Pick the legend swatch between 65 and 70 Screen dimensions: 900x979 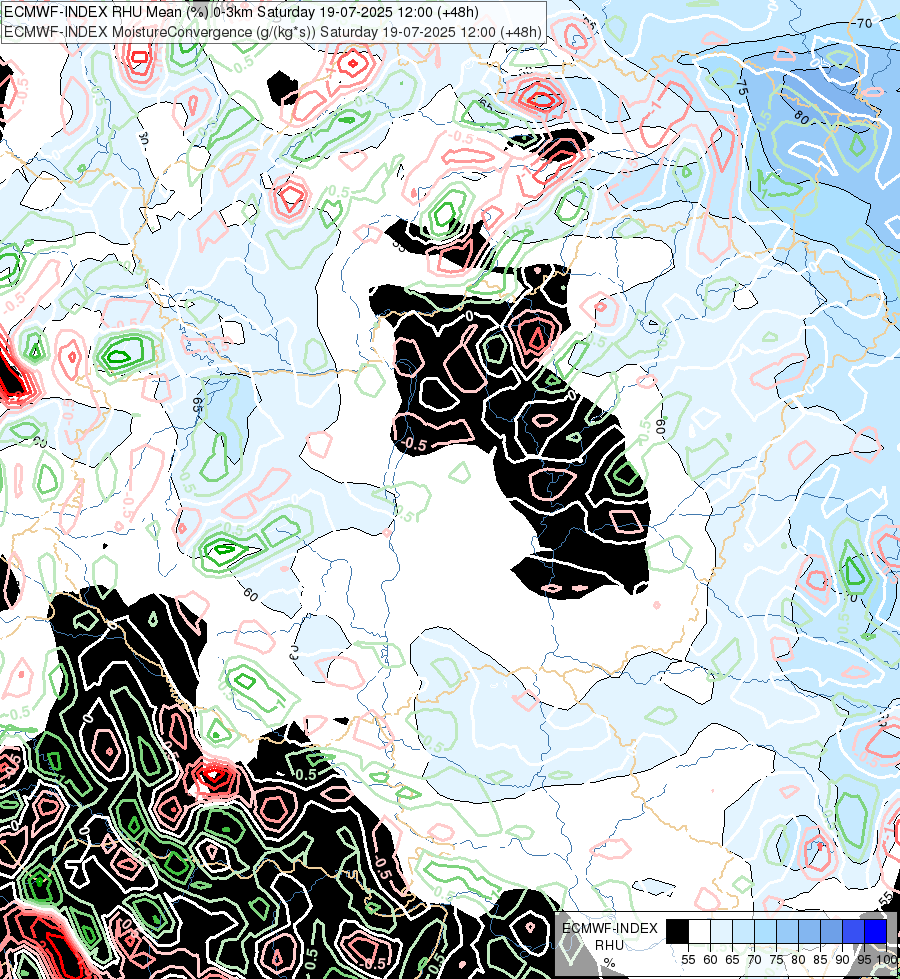point(743,931)
